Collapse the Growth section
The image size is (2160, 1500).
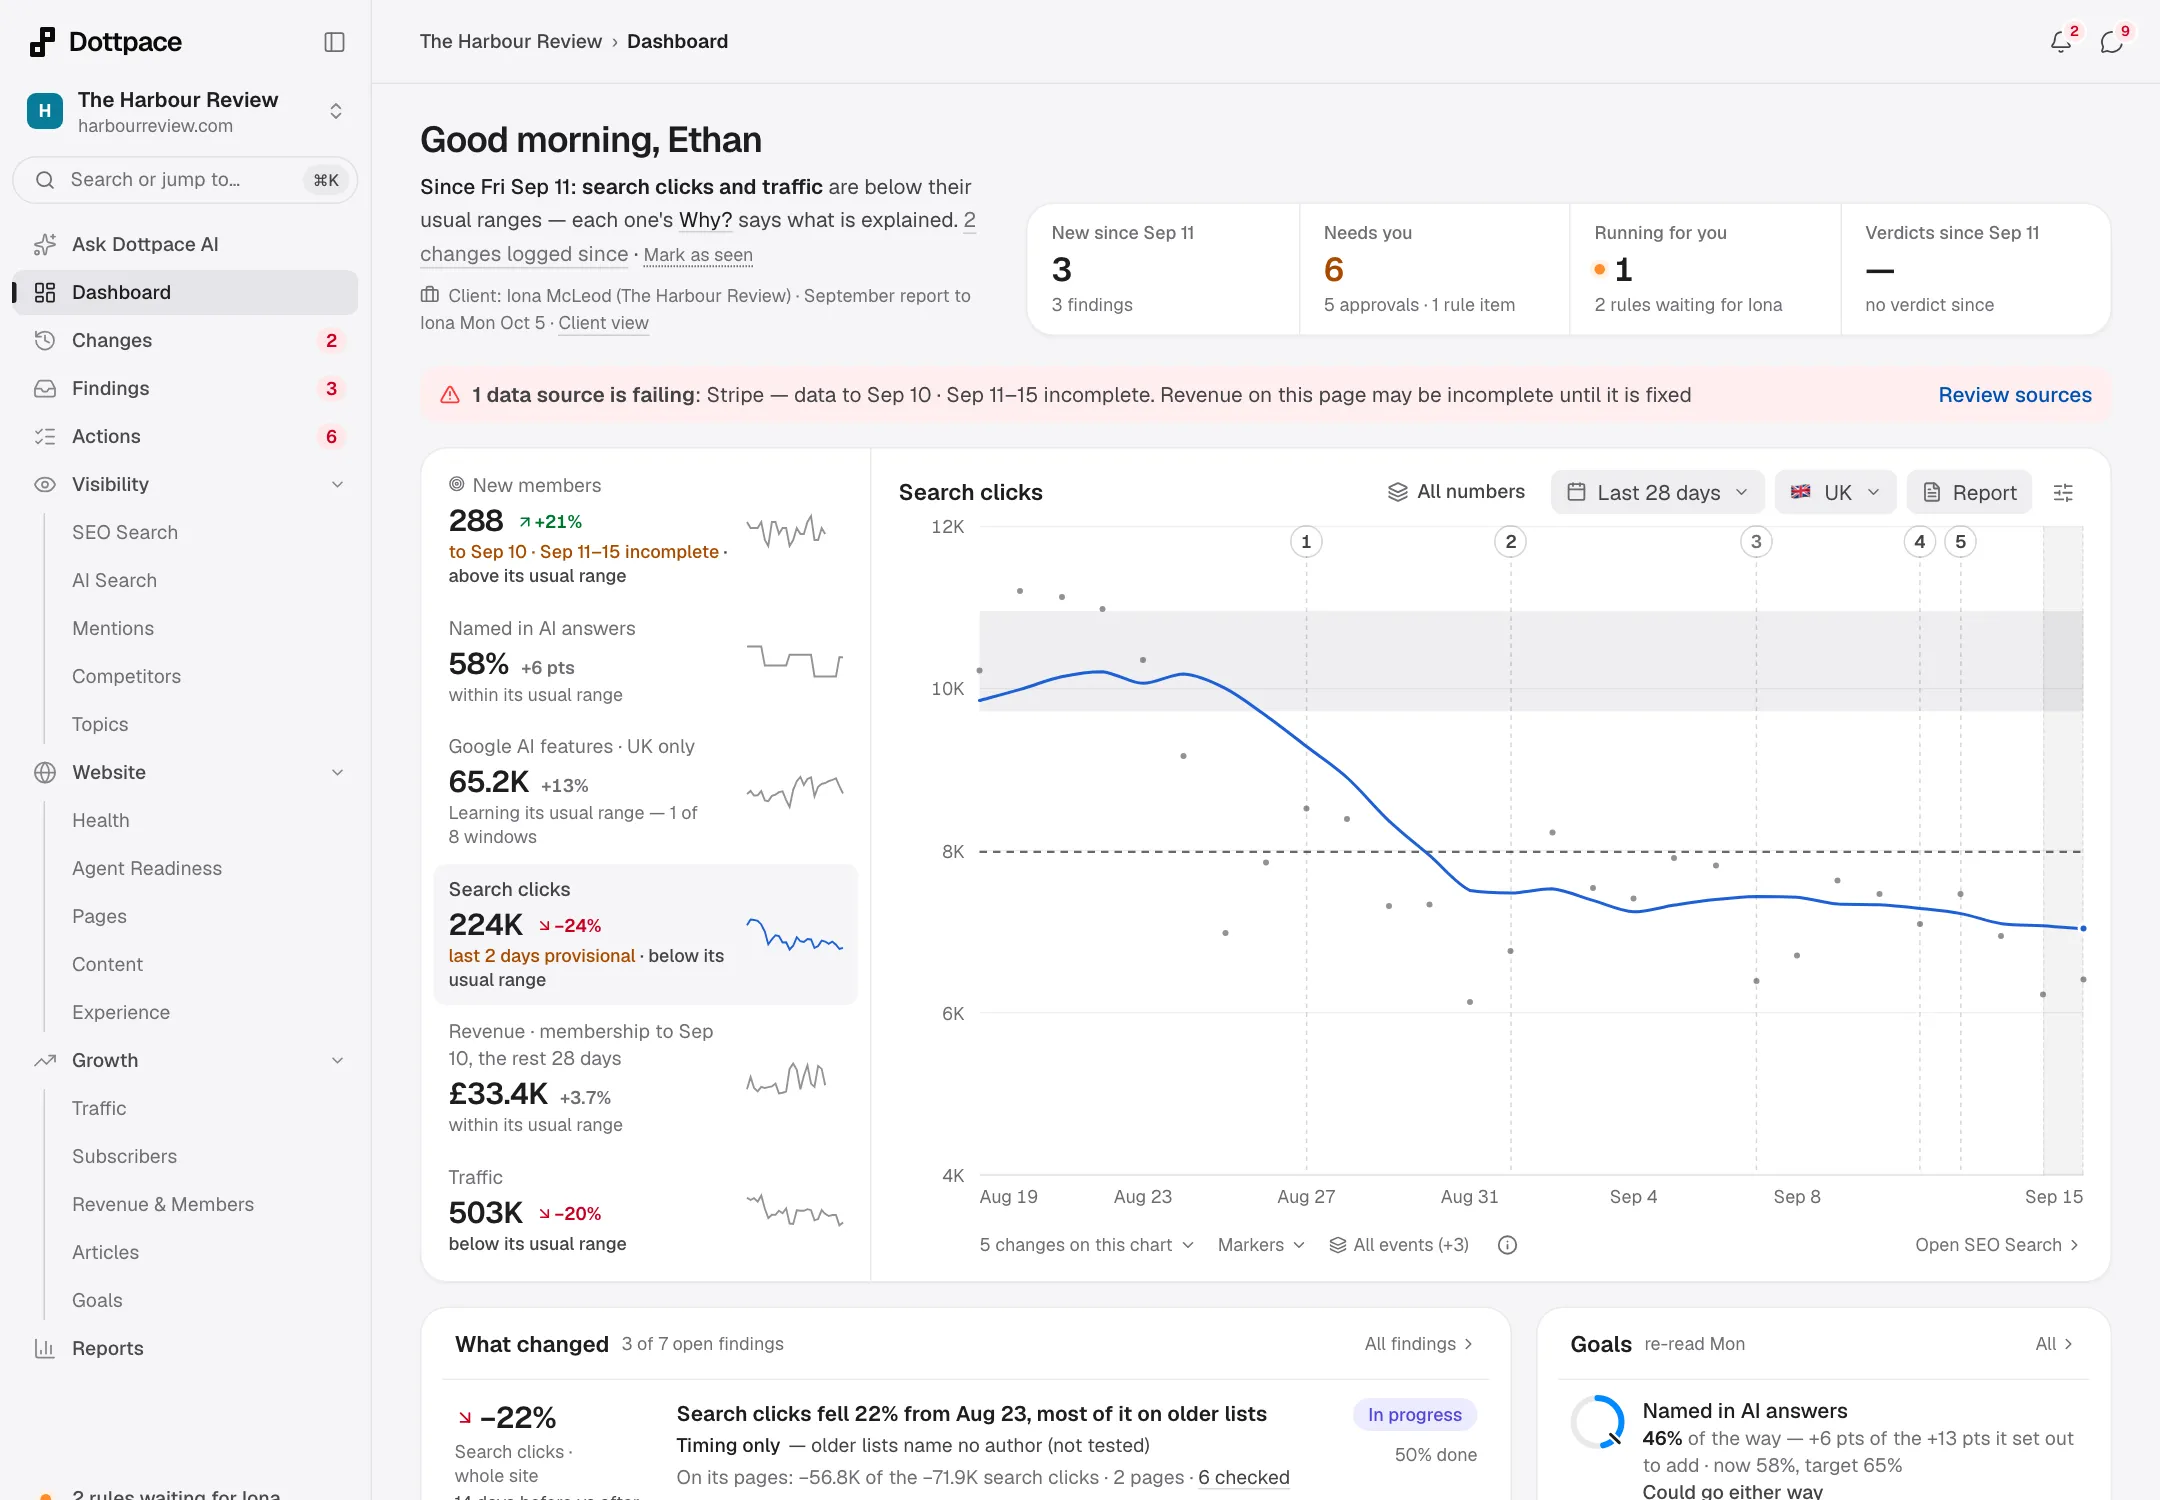(x=337, y=1060)
